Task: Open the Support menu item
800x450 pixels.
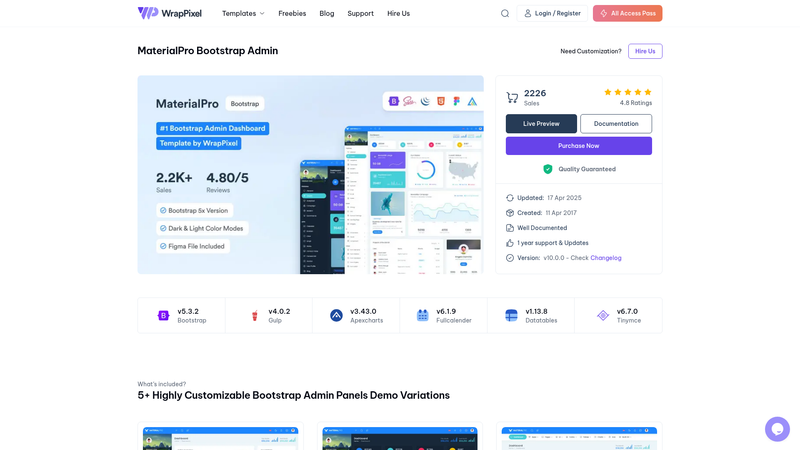Action: point(360,13)
